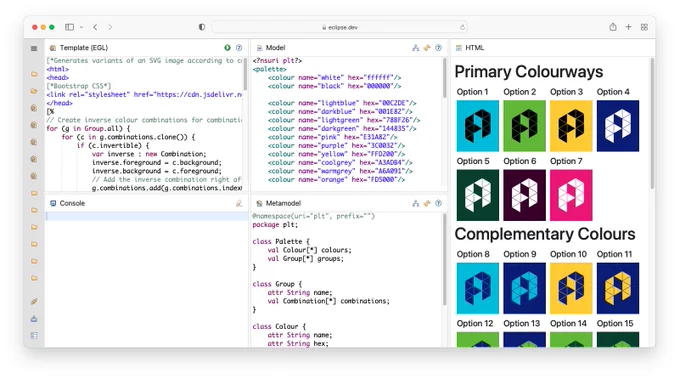Open help for the Model panel
The image size is (680, 379).
(438, 48)
